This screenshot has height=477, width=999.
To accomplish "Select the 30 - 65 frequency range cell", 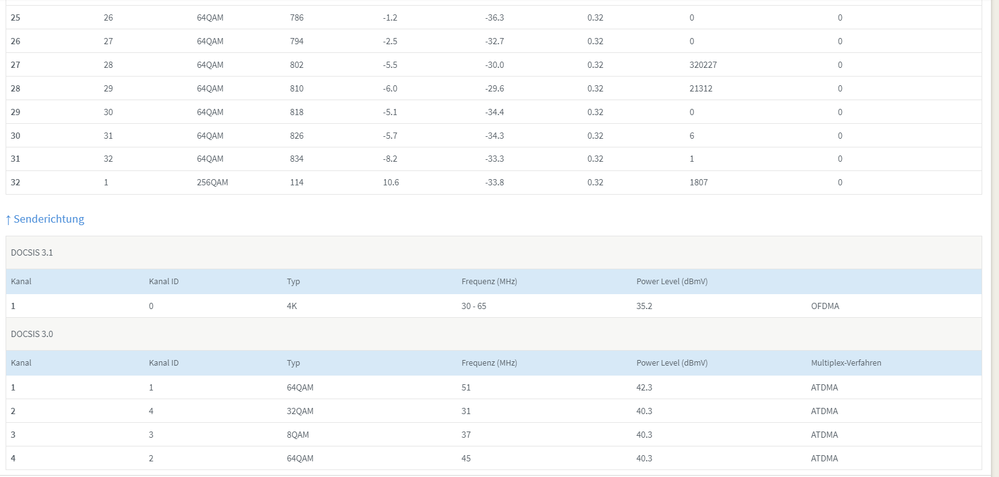I will [474, 306].
